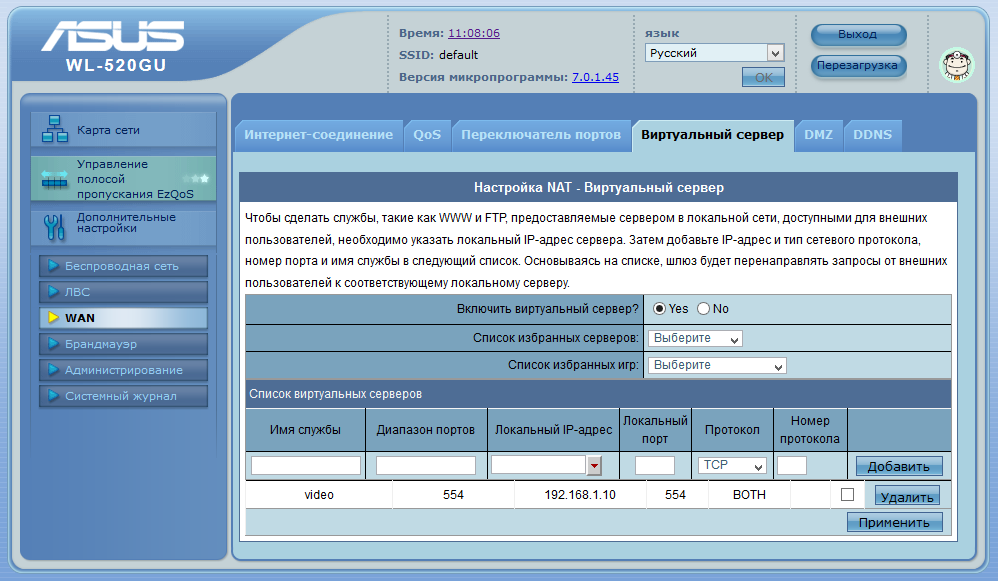The width and height of the screenshot is (998, 581).
Task: Click the doctor mascot icon
Action: click(x=957, y=65)
